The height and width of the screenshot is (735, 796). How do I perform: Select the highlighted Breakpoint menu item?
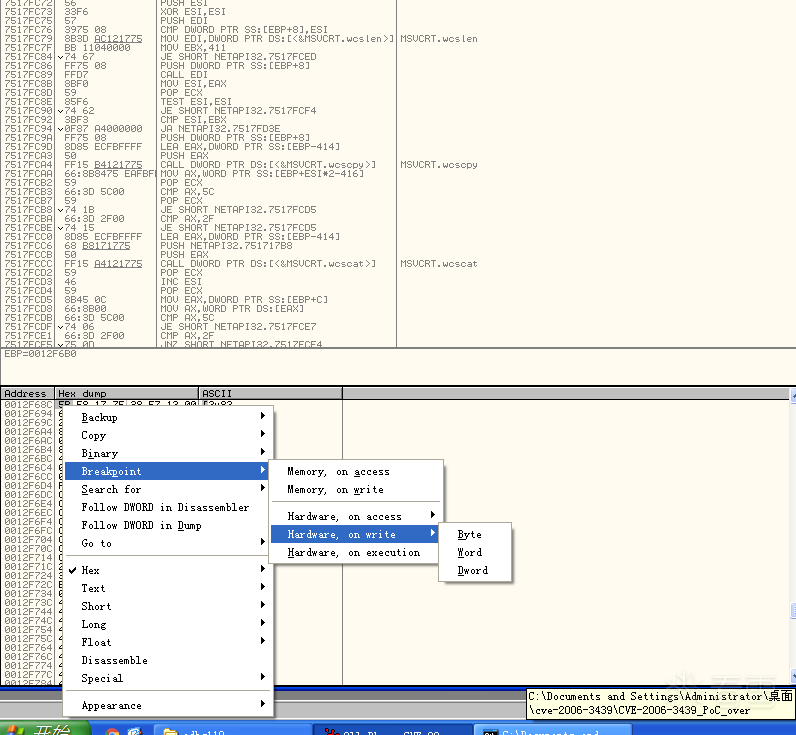click(168, 471)
